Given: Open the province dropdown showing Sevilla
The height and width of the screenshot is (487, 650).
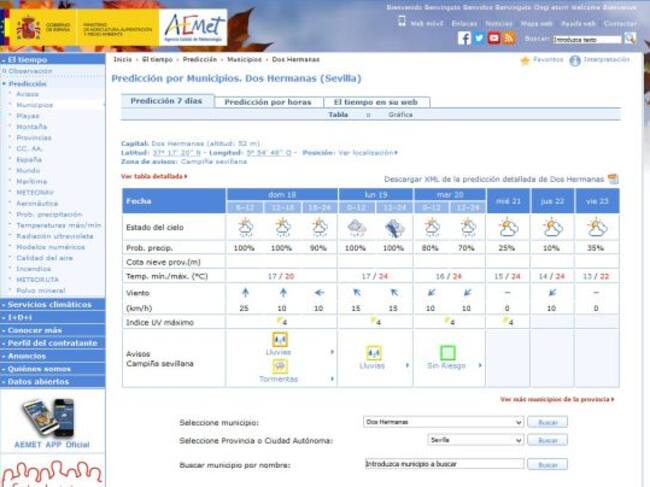Looking at the screenshot, I should point(475,440).
